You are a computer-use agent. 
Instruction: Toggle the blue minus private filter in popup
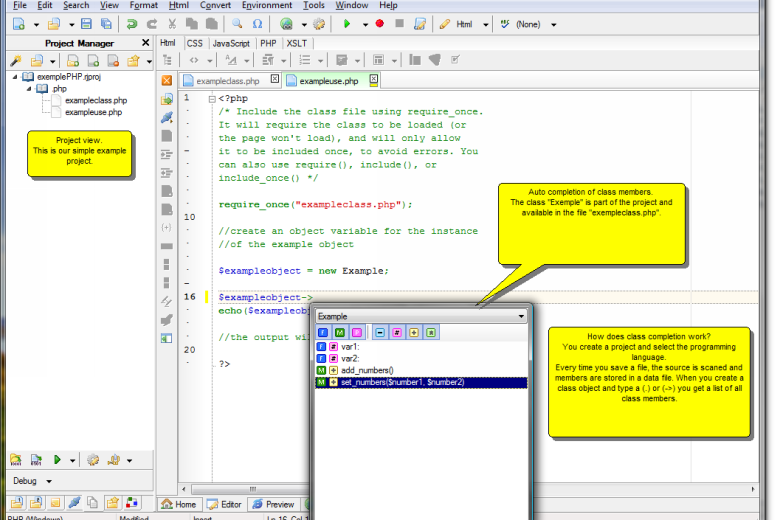[380, 332]
